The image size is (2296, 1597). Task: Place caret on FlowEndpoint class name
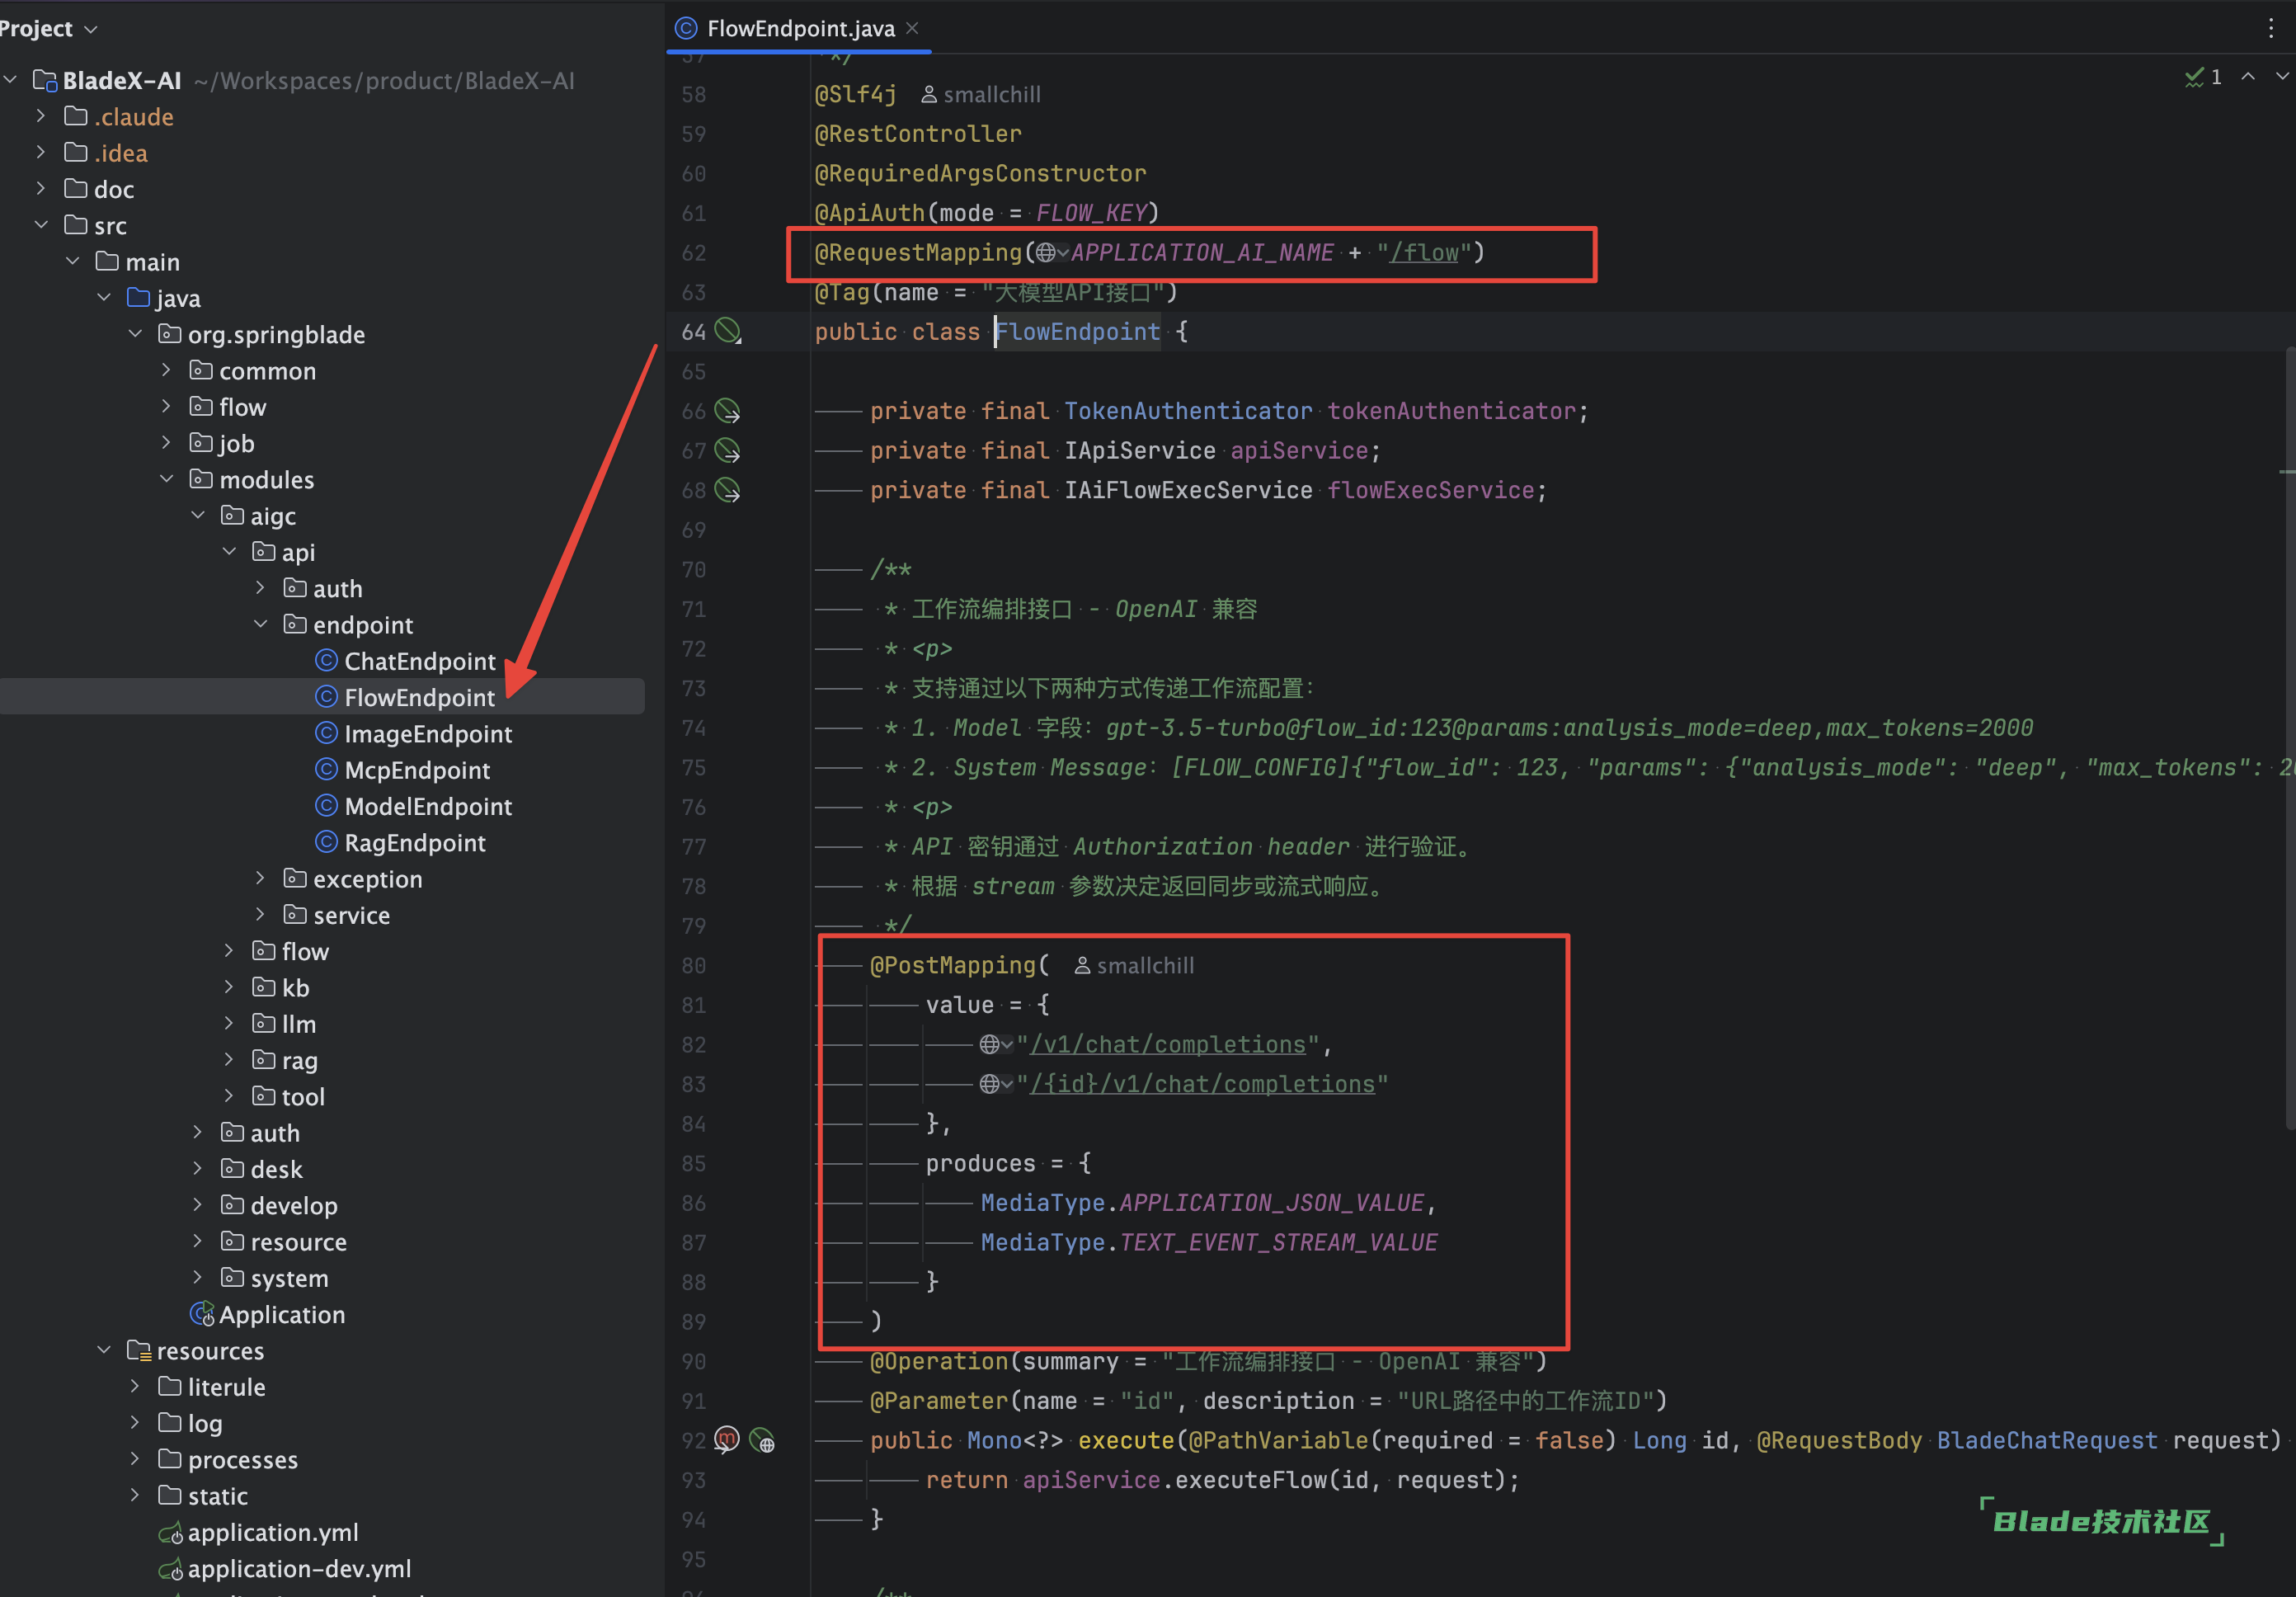click(1078, 332)
